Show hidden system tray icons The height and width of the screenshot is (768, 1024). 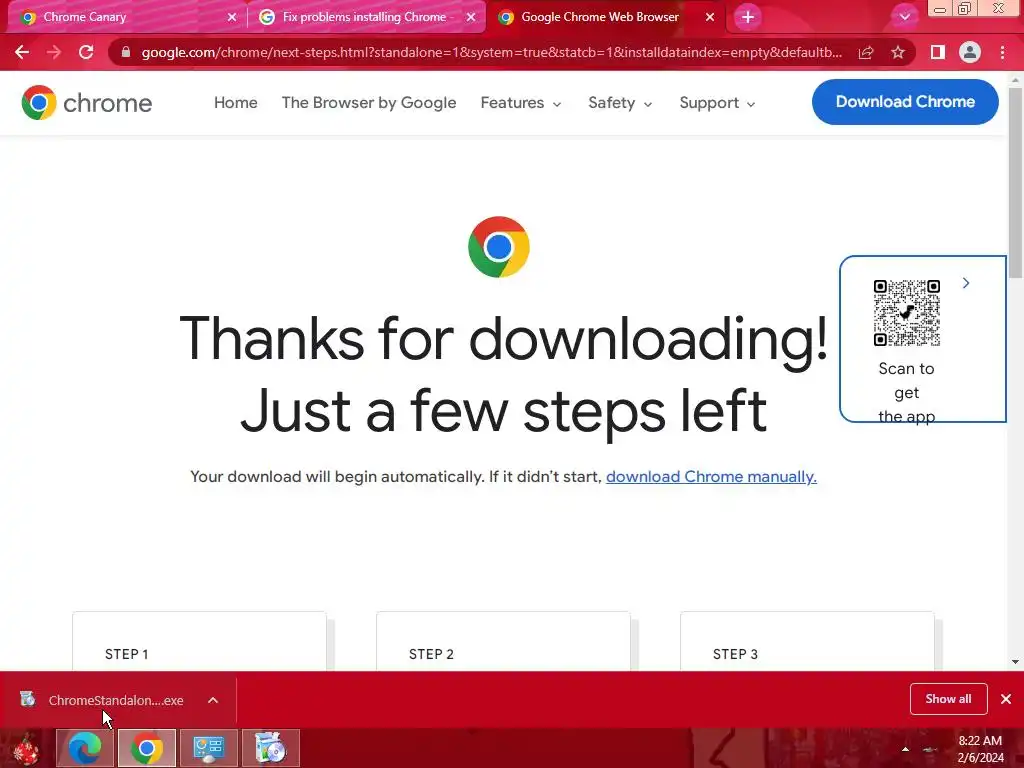pos(905,749)
